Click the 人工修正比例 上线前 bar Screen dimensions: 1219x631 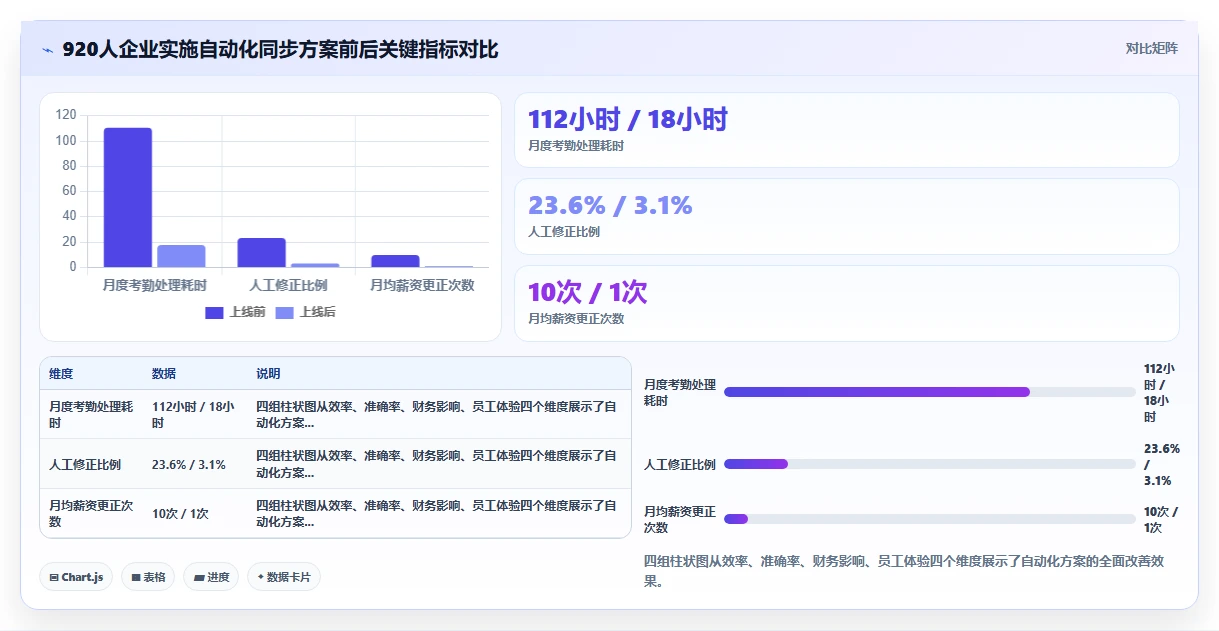tap(261, 252)
